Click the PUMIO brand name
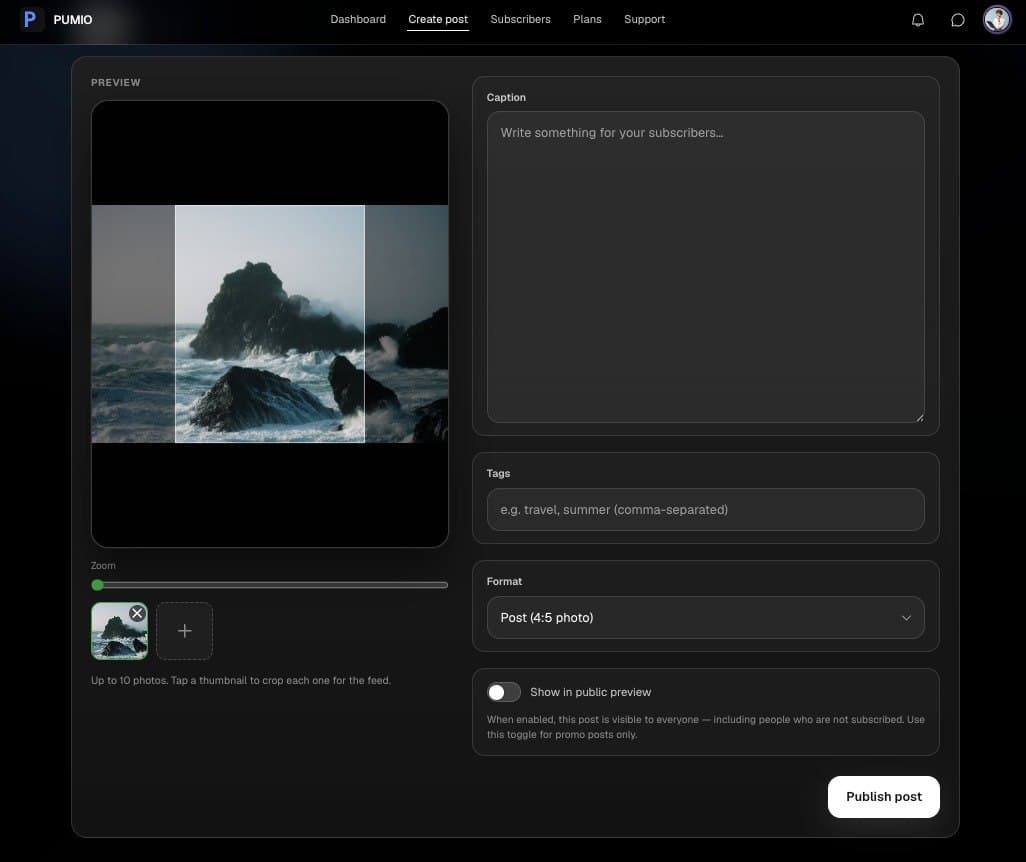 click(x=73, y=20)
